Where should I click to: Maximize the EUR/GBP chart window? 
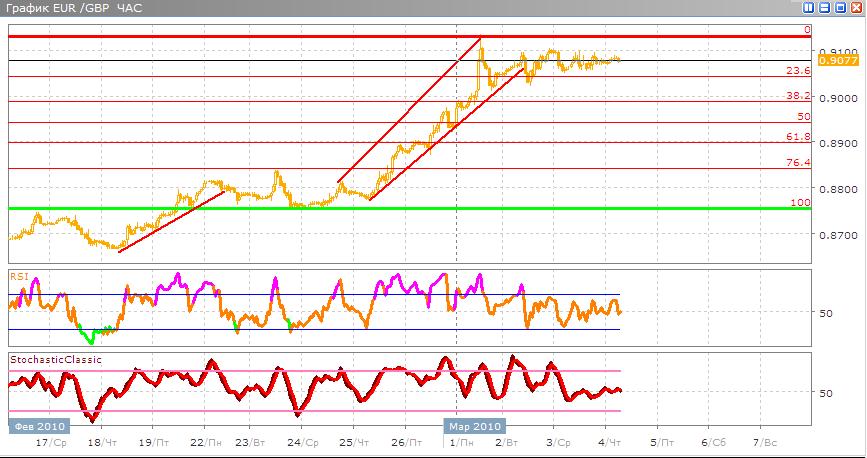coord(840,8)
